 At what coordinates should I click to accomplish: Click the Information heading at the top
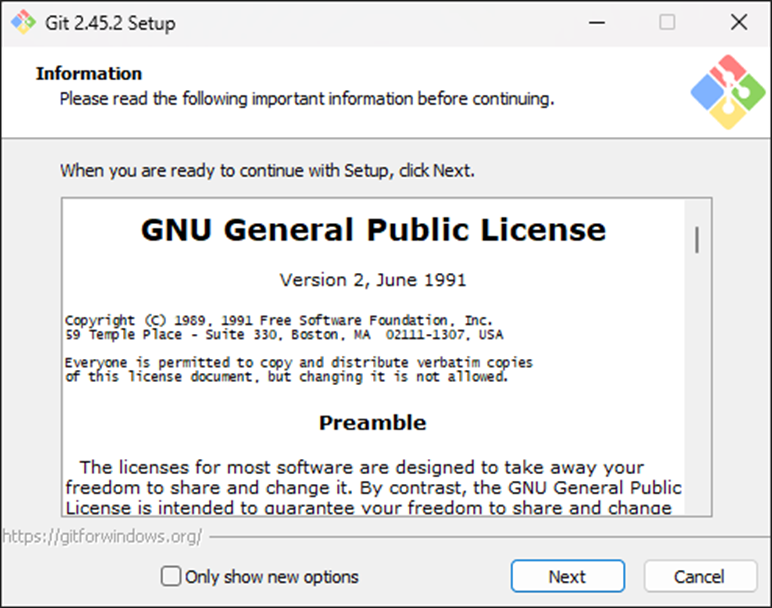(x=89, y=73)
